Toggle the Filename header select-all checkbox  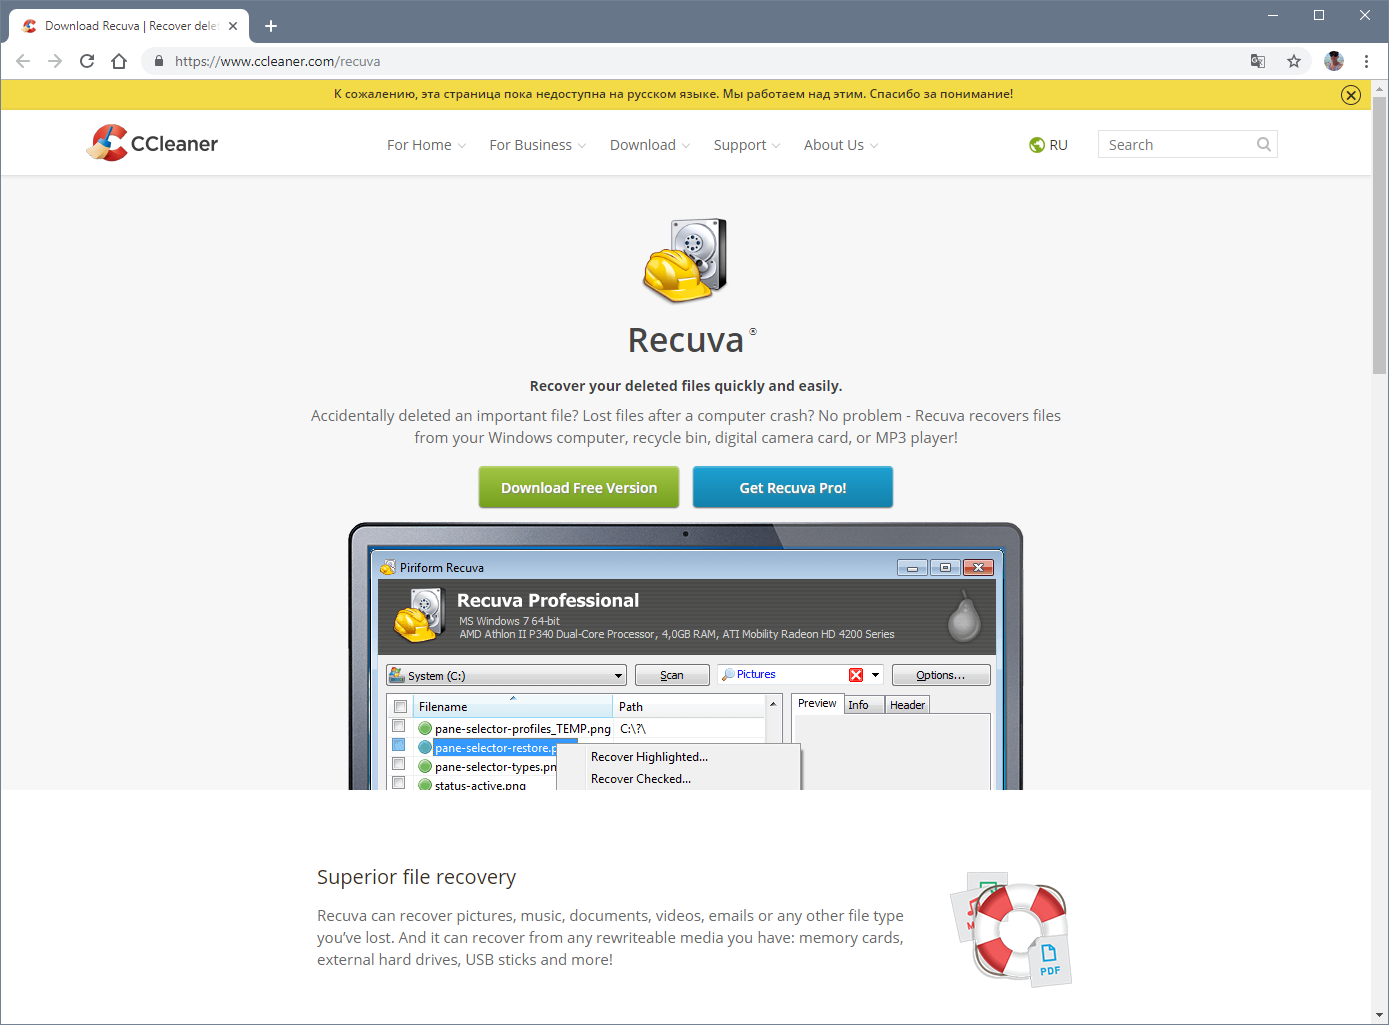click(x=400, y=706)
